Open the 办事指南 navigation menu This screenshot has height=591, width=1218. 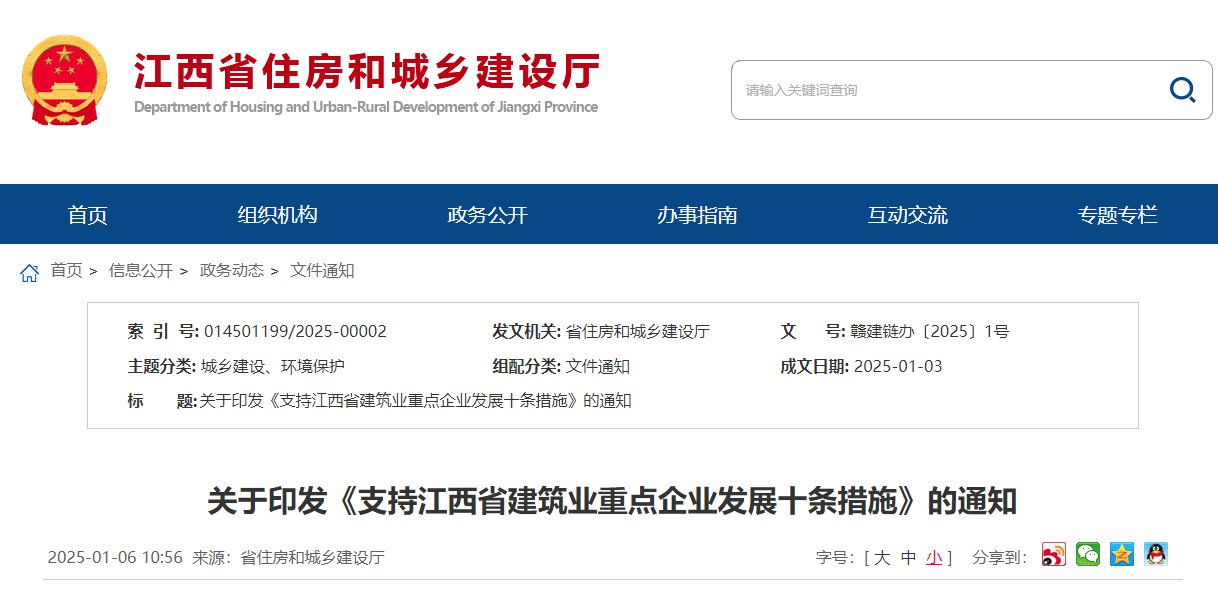click(697, 214)
